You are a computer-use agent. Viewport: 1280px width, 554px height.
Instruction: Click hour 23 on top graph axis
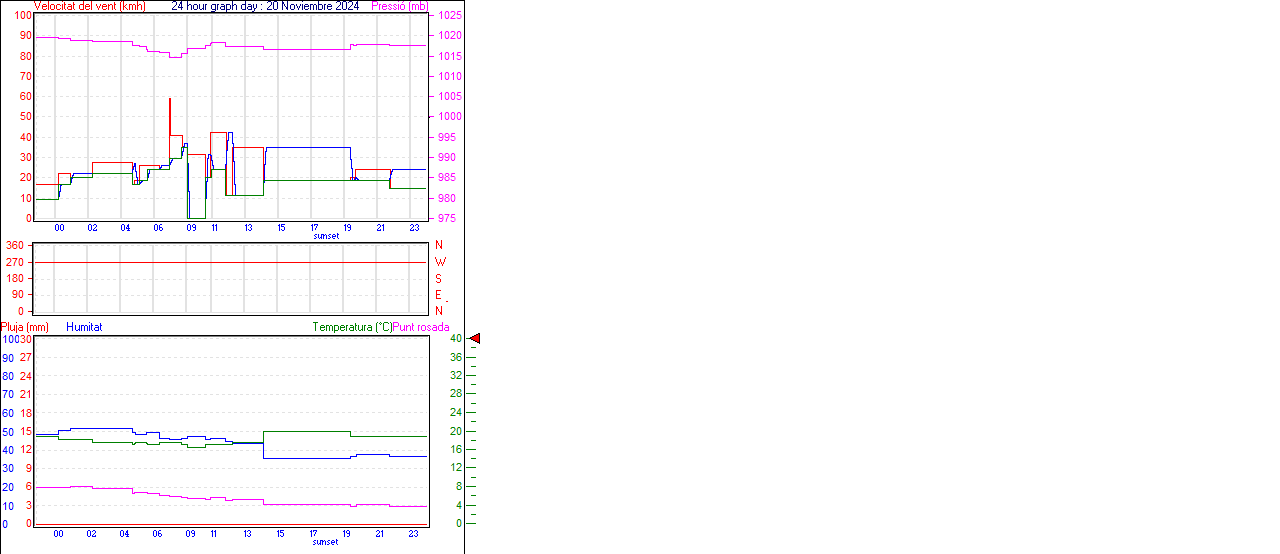[x=414, y=228]
